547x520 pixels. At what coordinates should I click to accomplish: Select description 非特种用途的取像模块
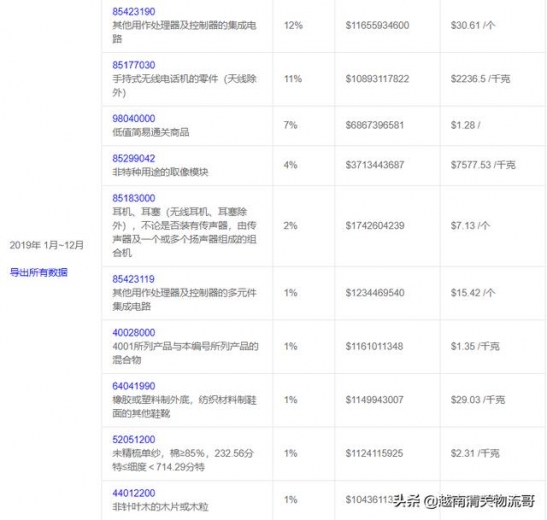coord(160,172)
